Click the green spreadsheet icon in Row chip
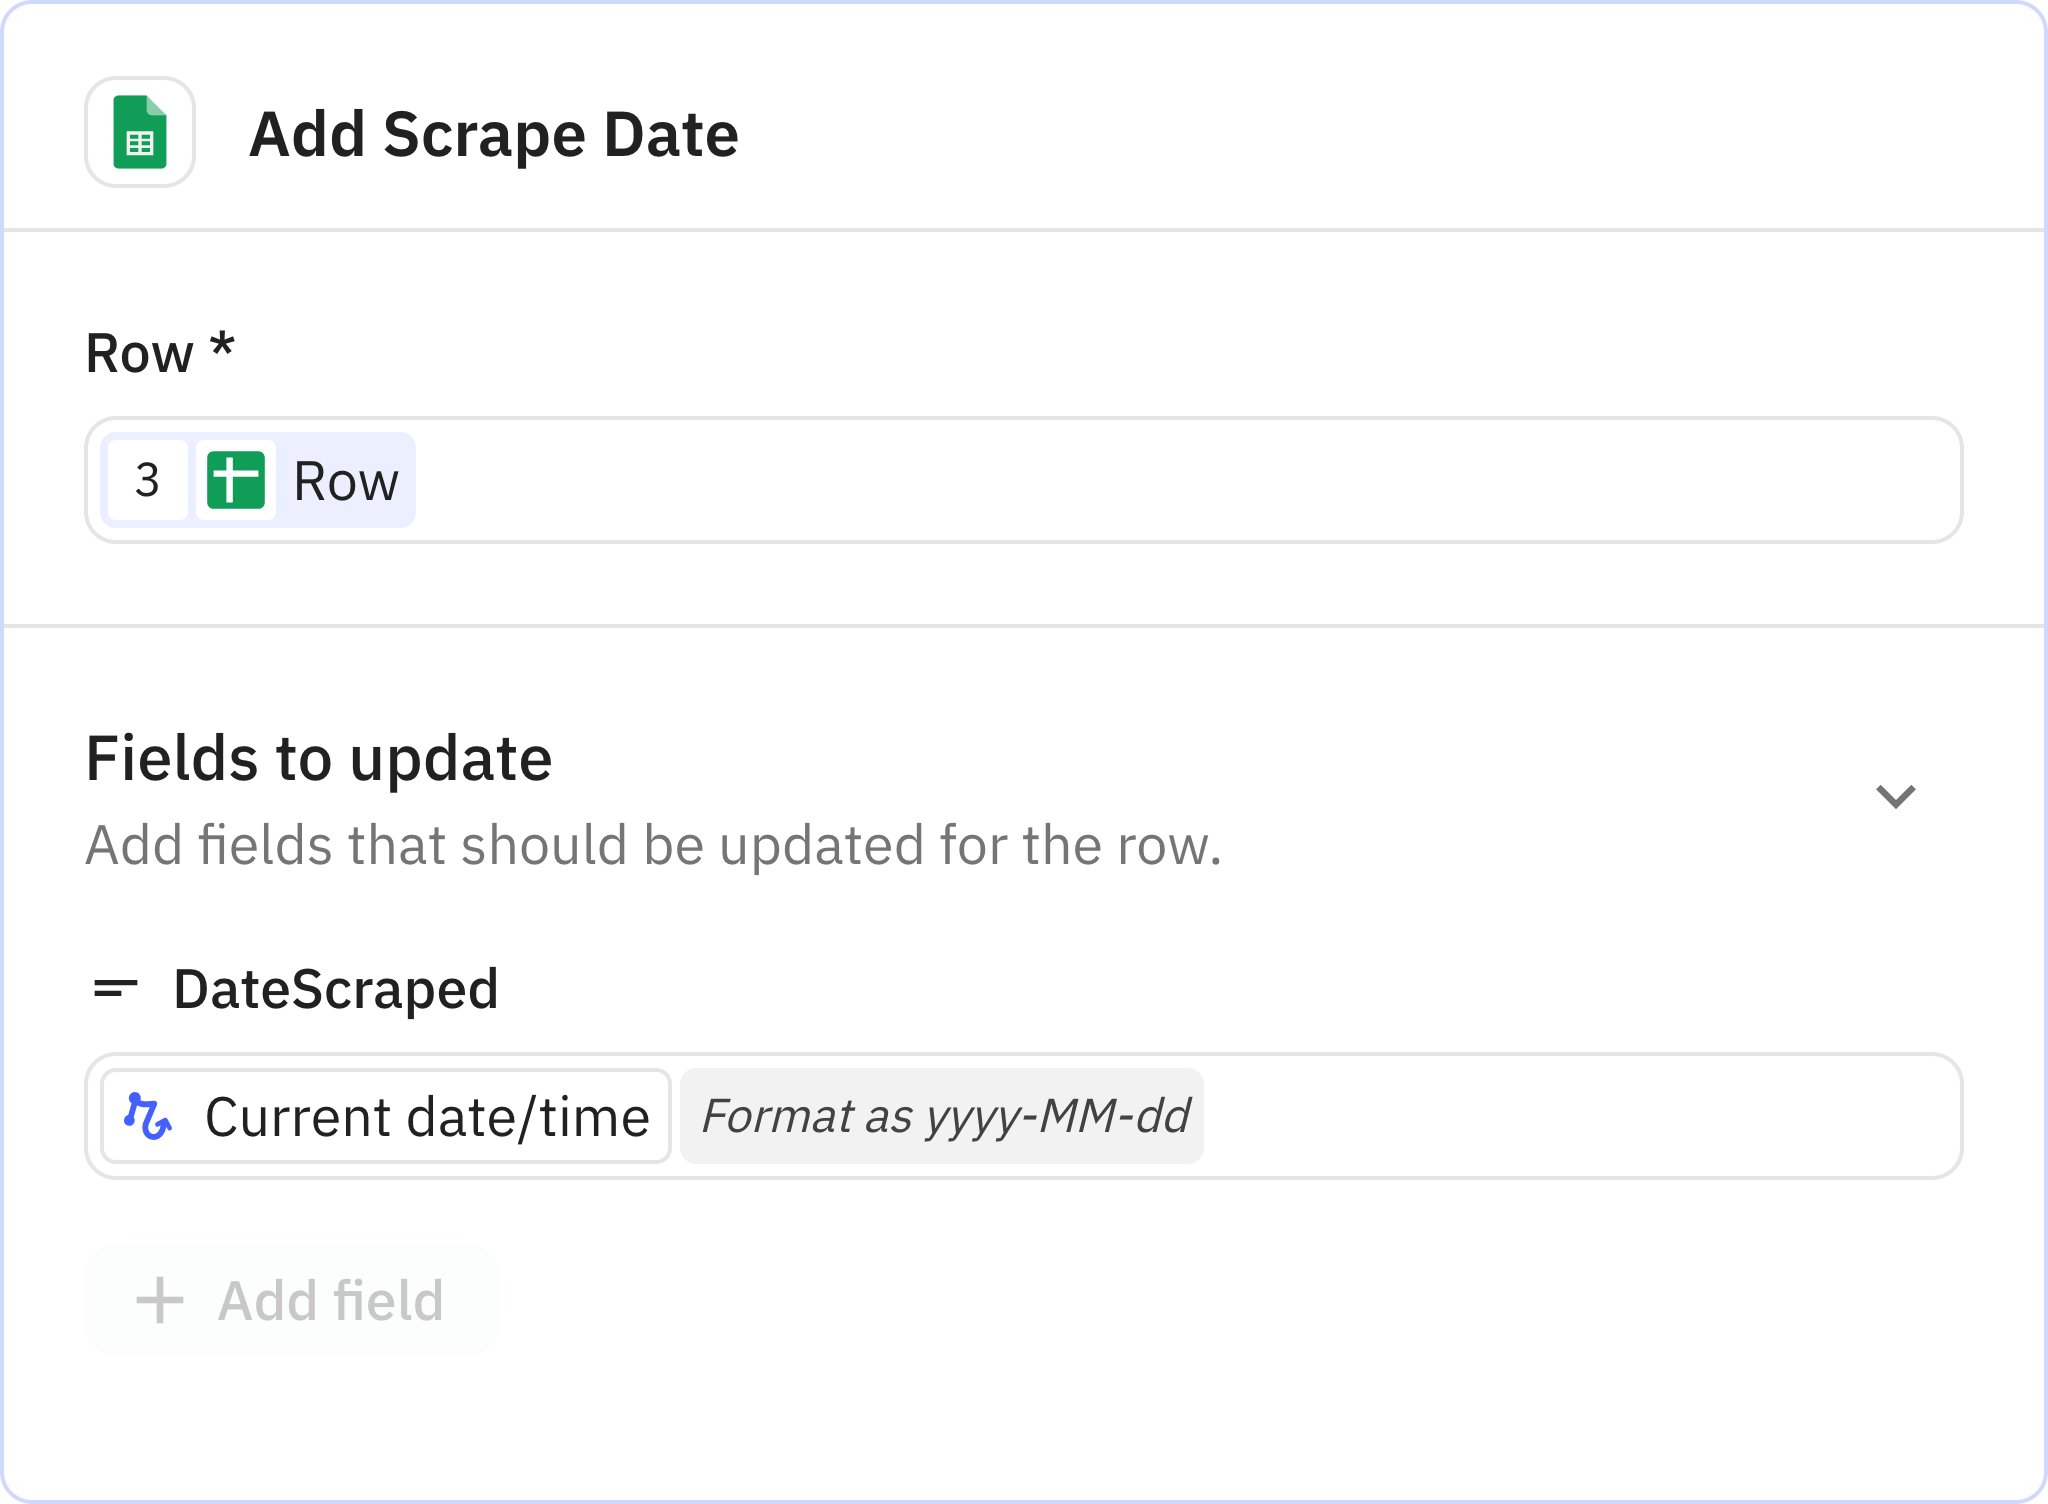 pyautogui.click(x=236, y=480)
